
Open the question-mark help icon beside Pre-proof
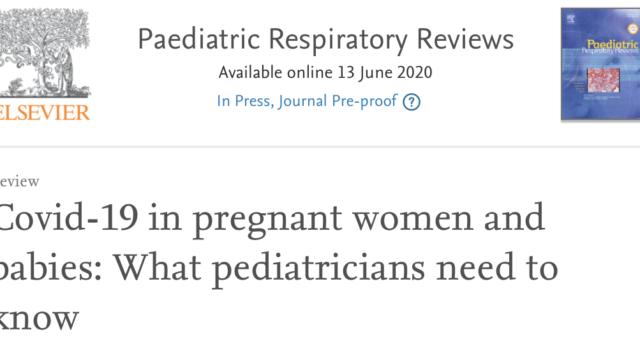(x=411, y=102)
